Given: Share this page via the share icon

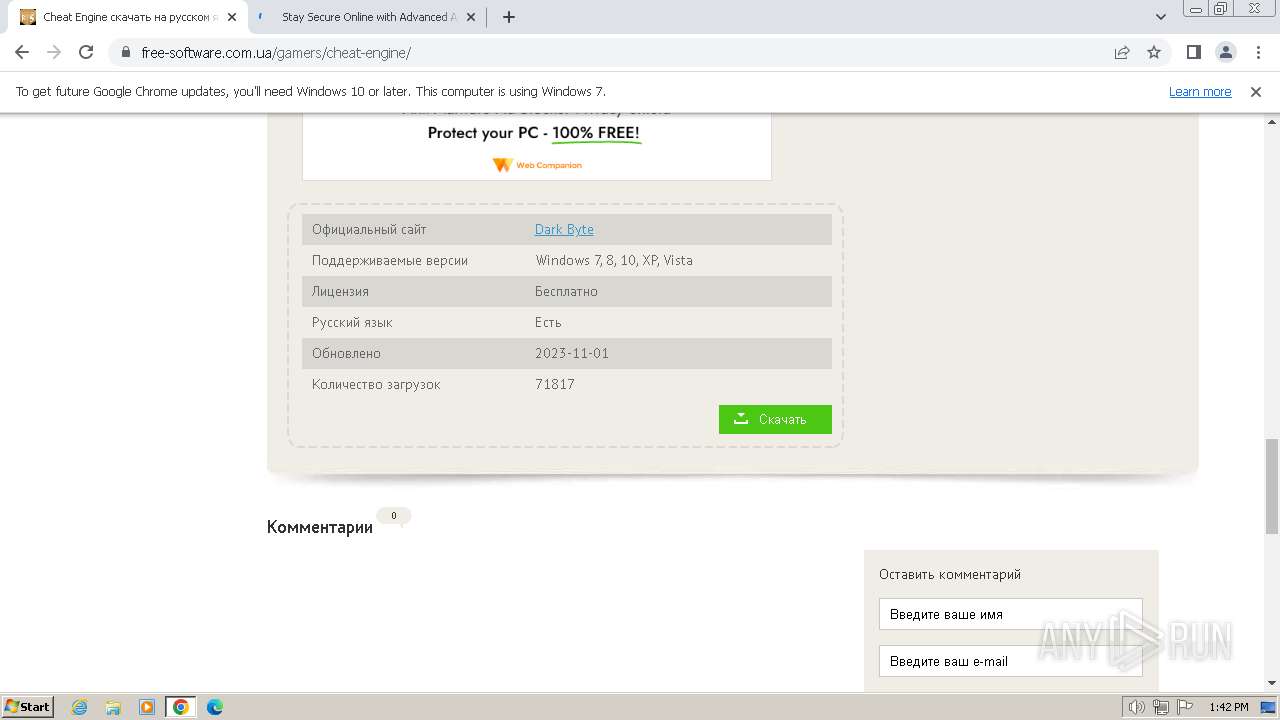Looking at the screenshot, I should [x=1122, y=53].
